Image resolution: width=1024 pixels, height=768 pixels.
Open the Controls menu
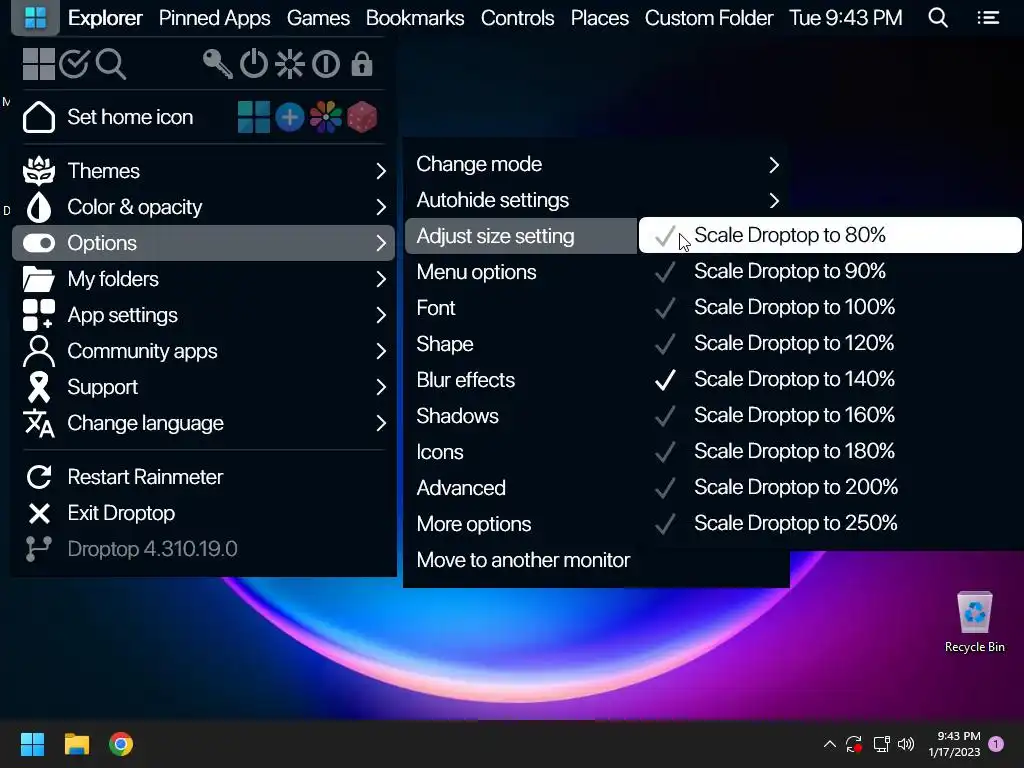point(517,18)
